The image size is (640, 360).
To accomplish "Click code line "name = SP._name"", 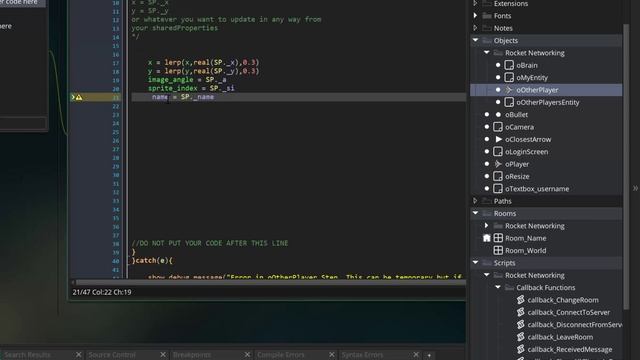I will point(183,97).
